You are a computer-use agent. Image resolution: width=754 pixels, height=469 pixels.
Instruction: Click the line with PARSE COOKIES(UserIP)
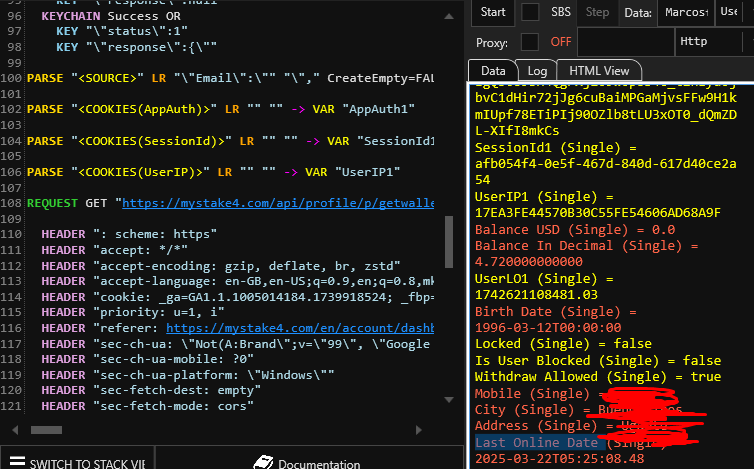click(214, 172)
